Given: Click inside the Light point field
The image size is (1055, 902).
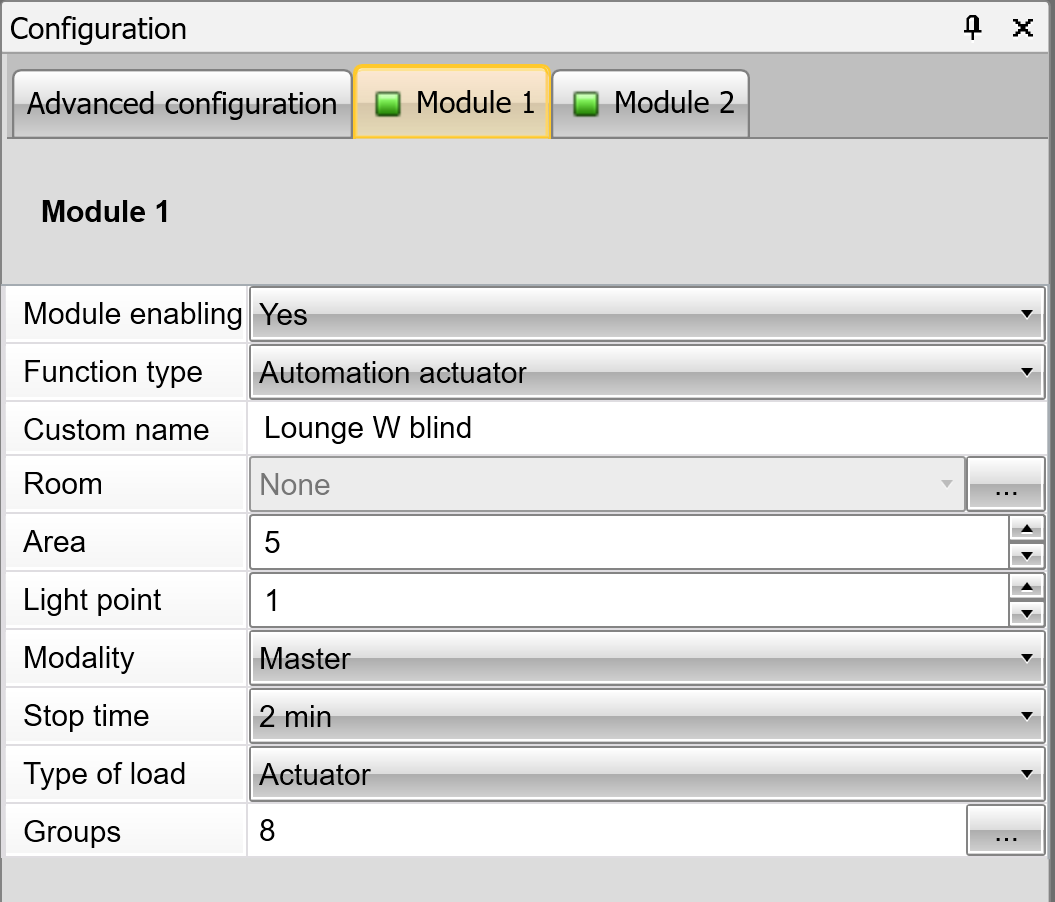Looking at the screenshot, I should click(x=628, y=601).
